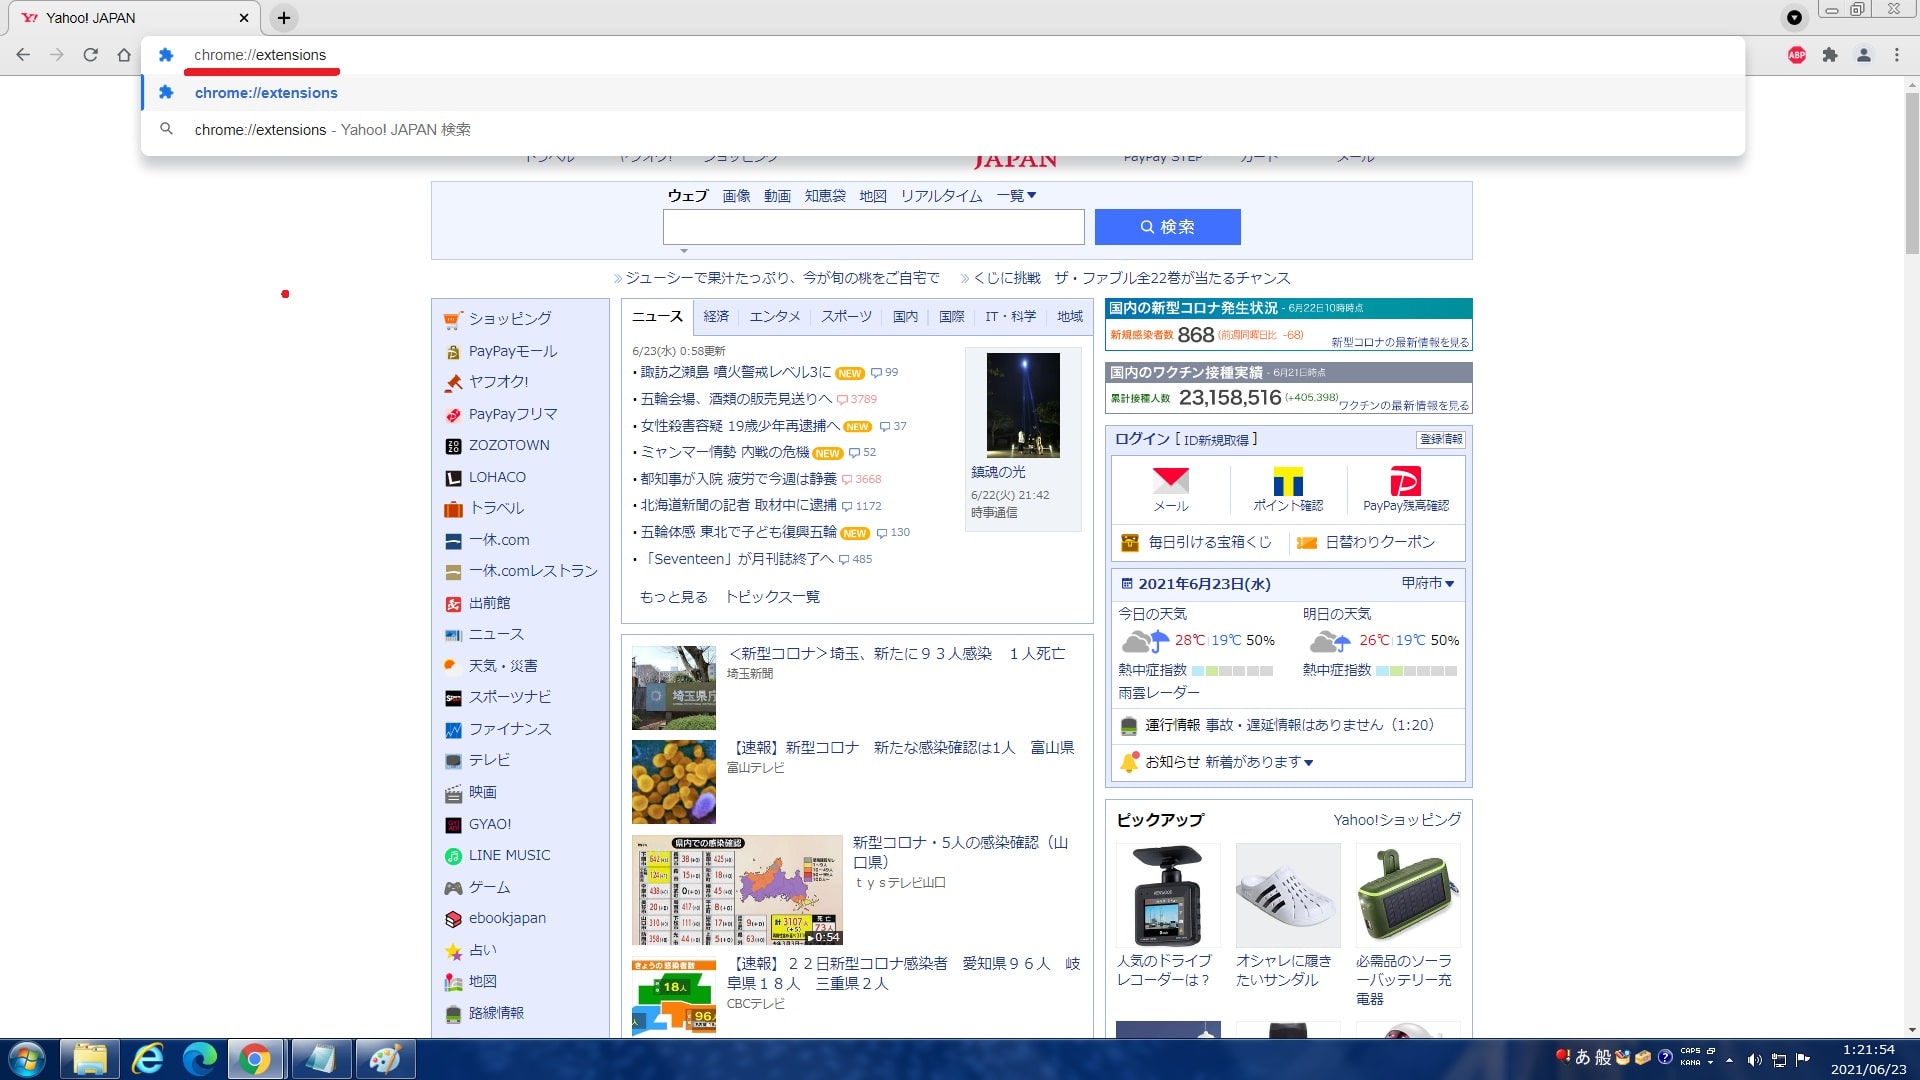Open ファイナンス in the sidebar

[x=510, y=729]
